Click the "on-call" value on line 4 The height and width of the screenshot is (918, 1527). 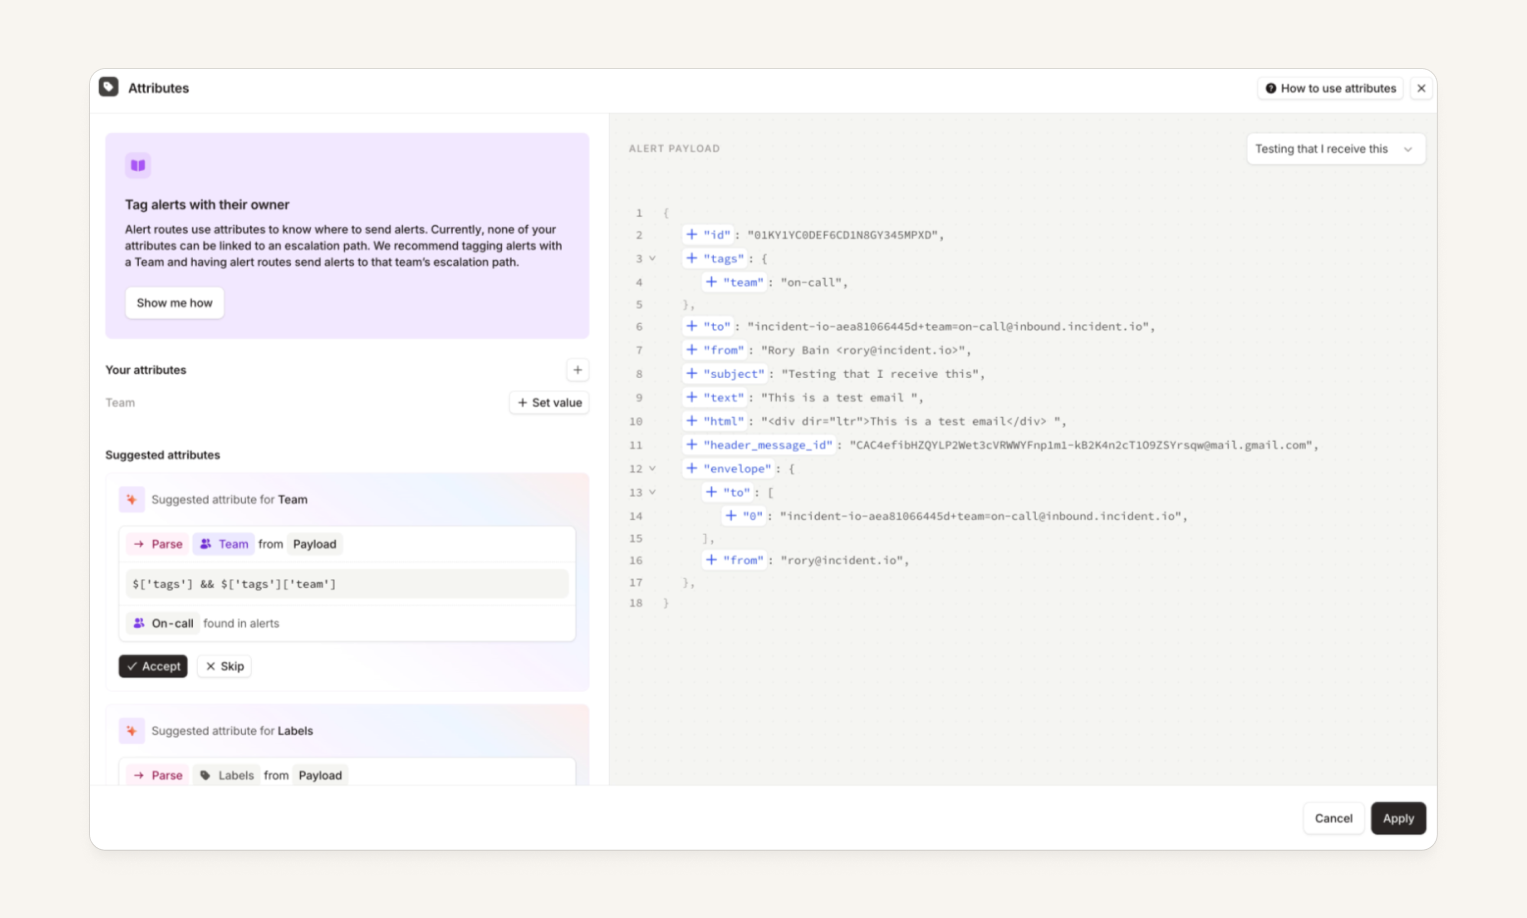point(811,282)
